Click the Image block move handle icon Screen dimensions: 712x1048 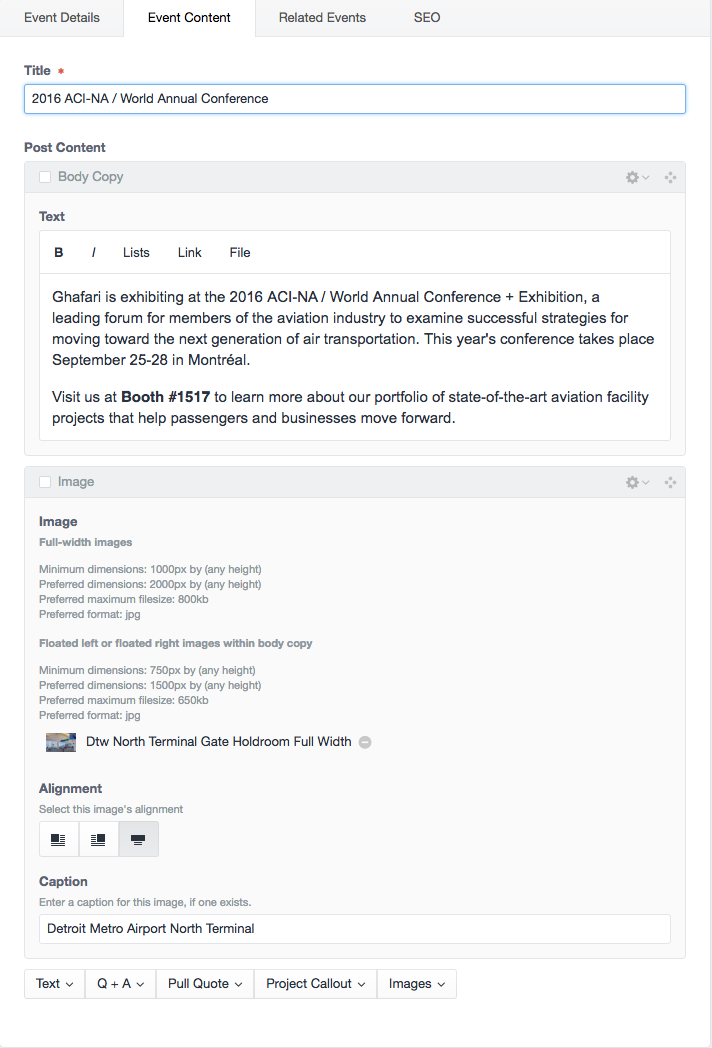pos(670,482)
